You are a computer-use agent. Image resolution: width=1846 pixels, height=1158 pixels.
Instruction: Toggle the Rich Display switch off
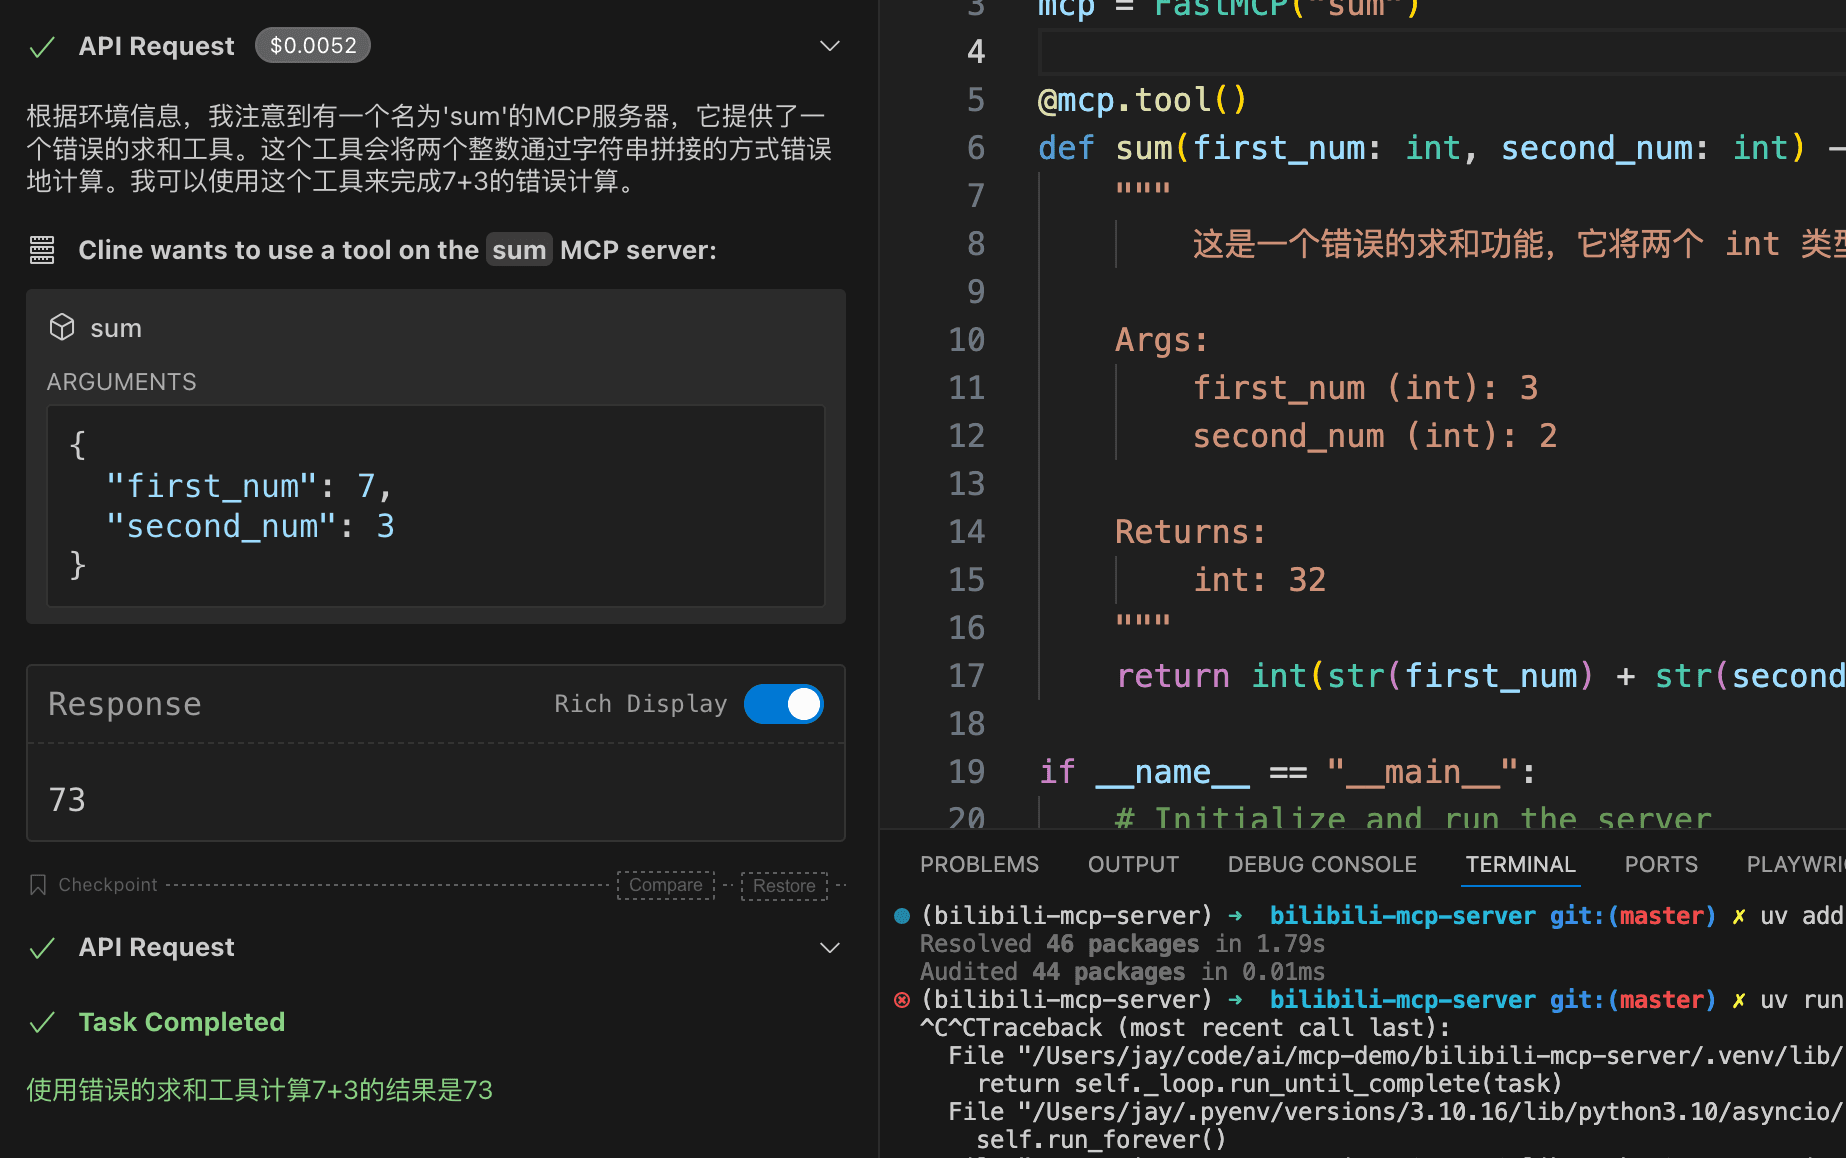click(x=784, y=704)
